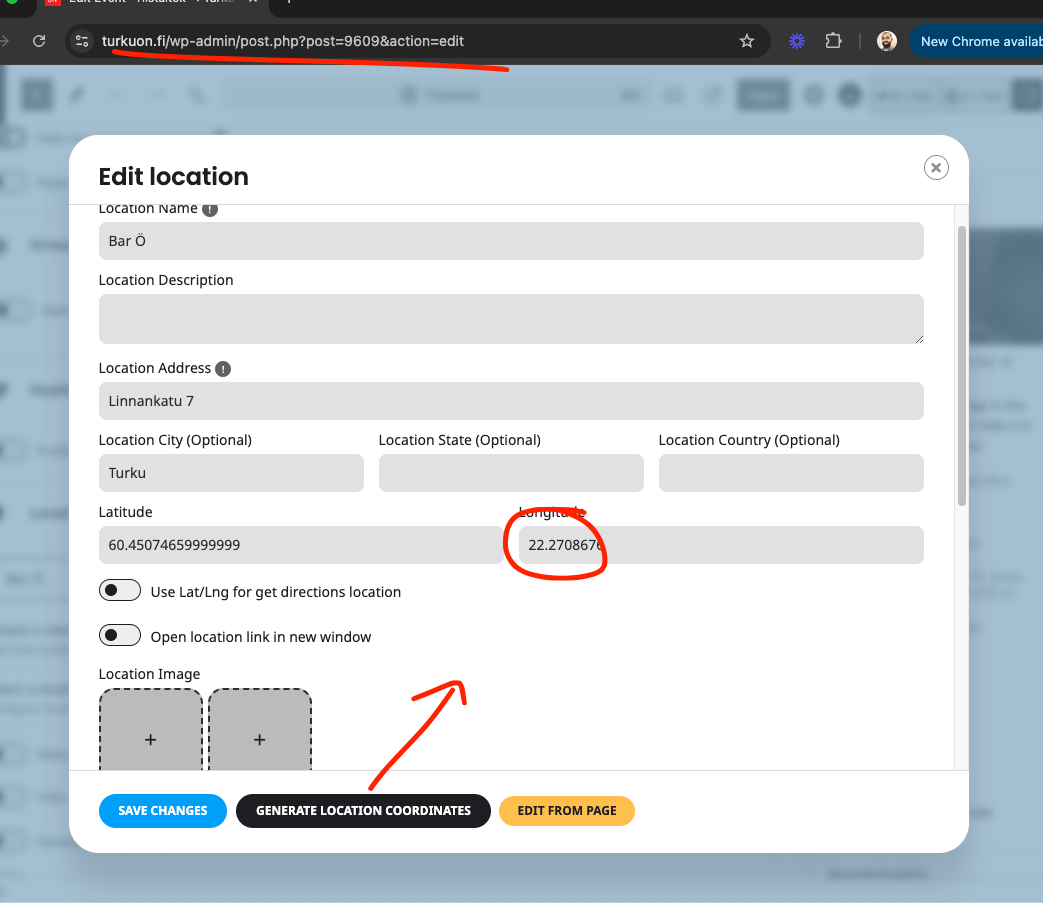The height and width of the screenshot is (903, 1043).
Task: Click New Chrome available update button
Action: click(976, 41)
